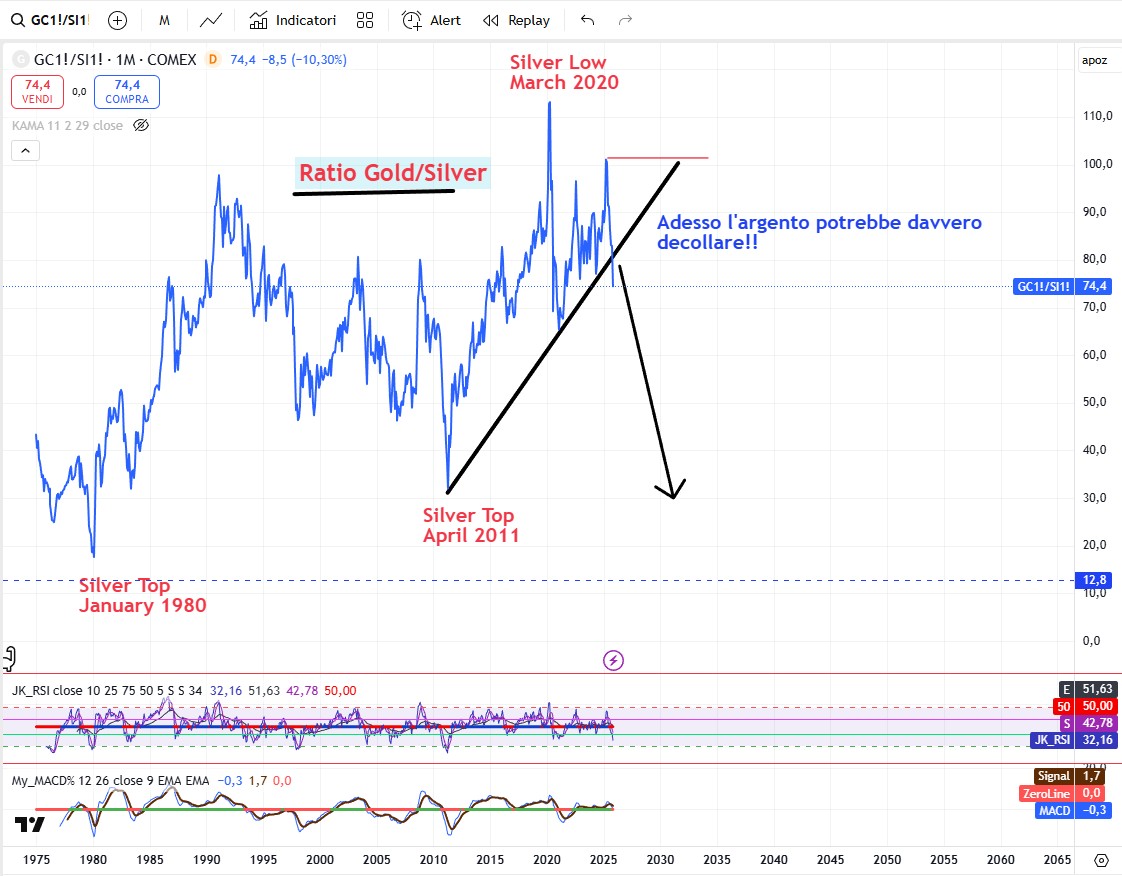Collapse the indicator legend with the chevron
This screenshot has width=1122, height=876.
point(25,151)
